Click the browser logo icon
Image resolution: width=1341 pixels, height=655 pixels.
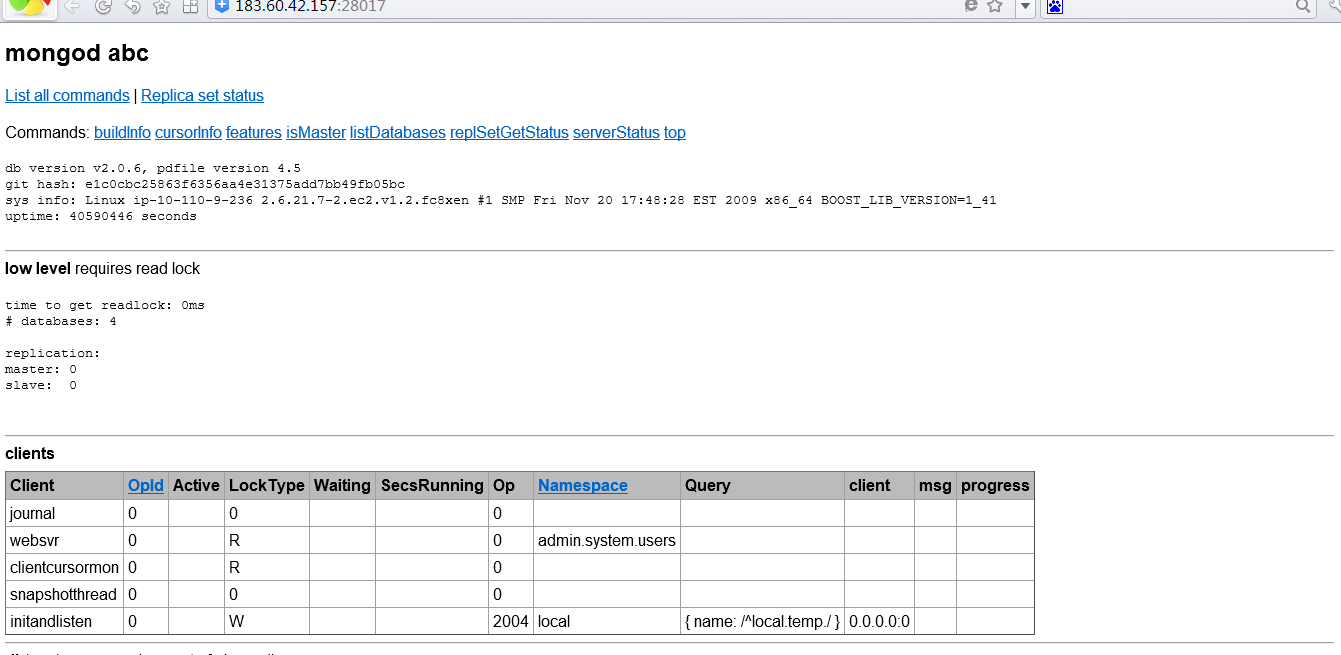30,8
